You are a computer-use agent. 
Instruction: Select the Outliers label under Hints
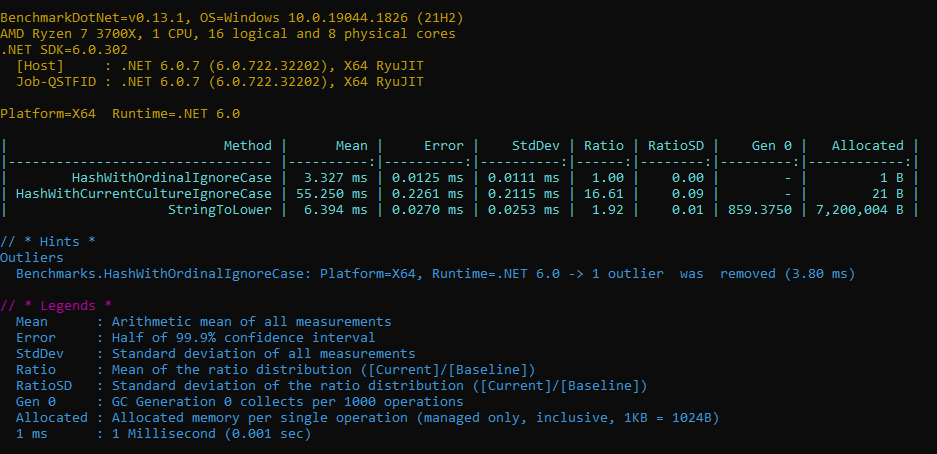[32, 257]
